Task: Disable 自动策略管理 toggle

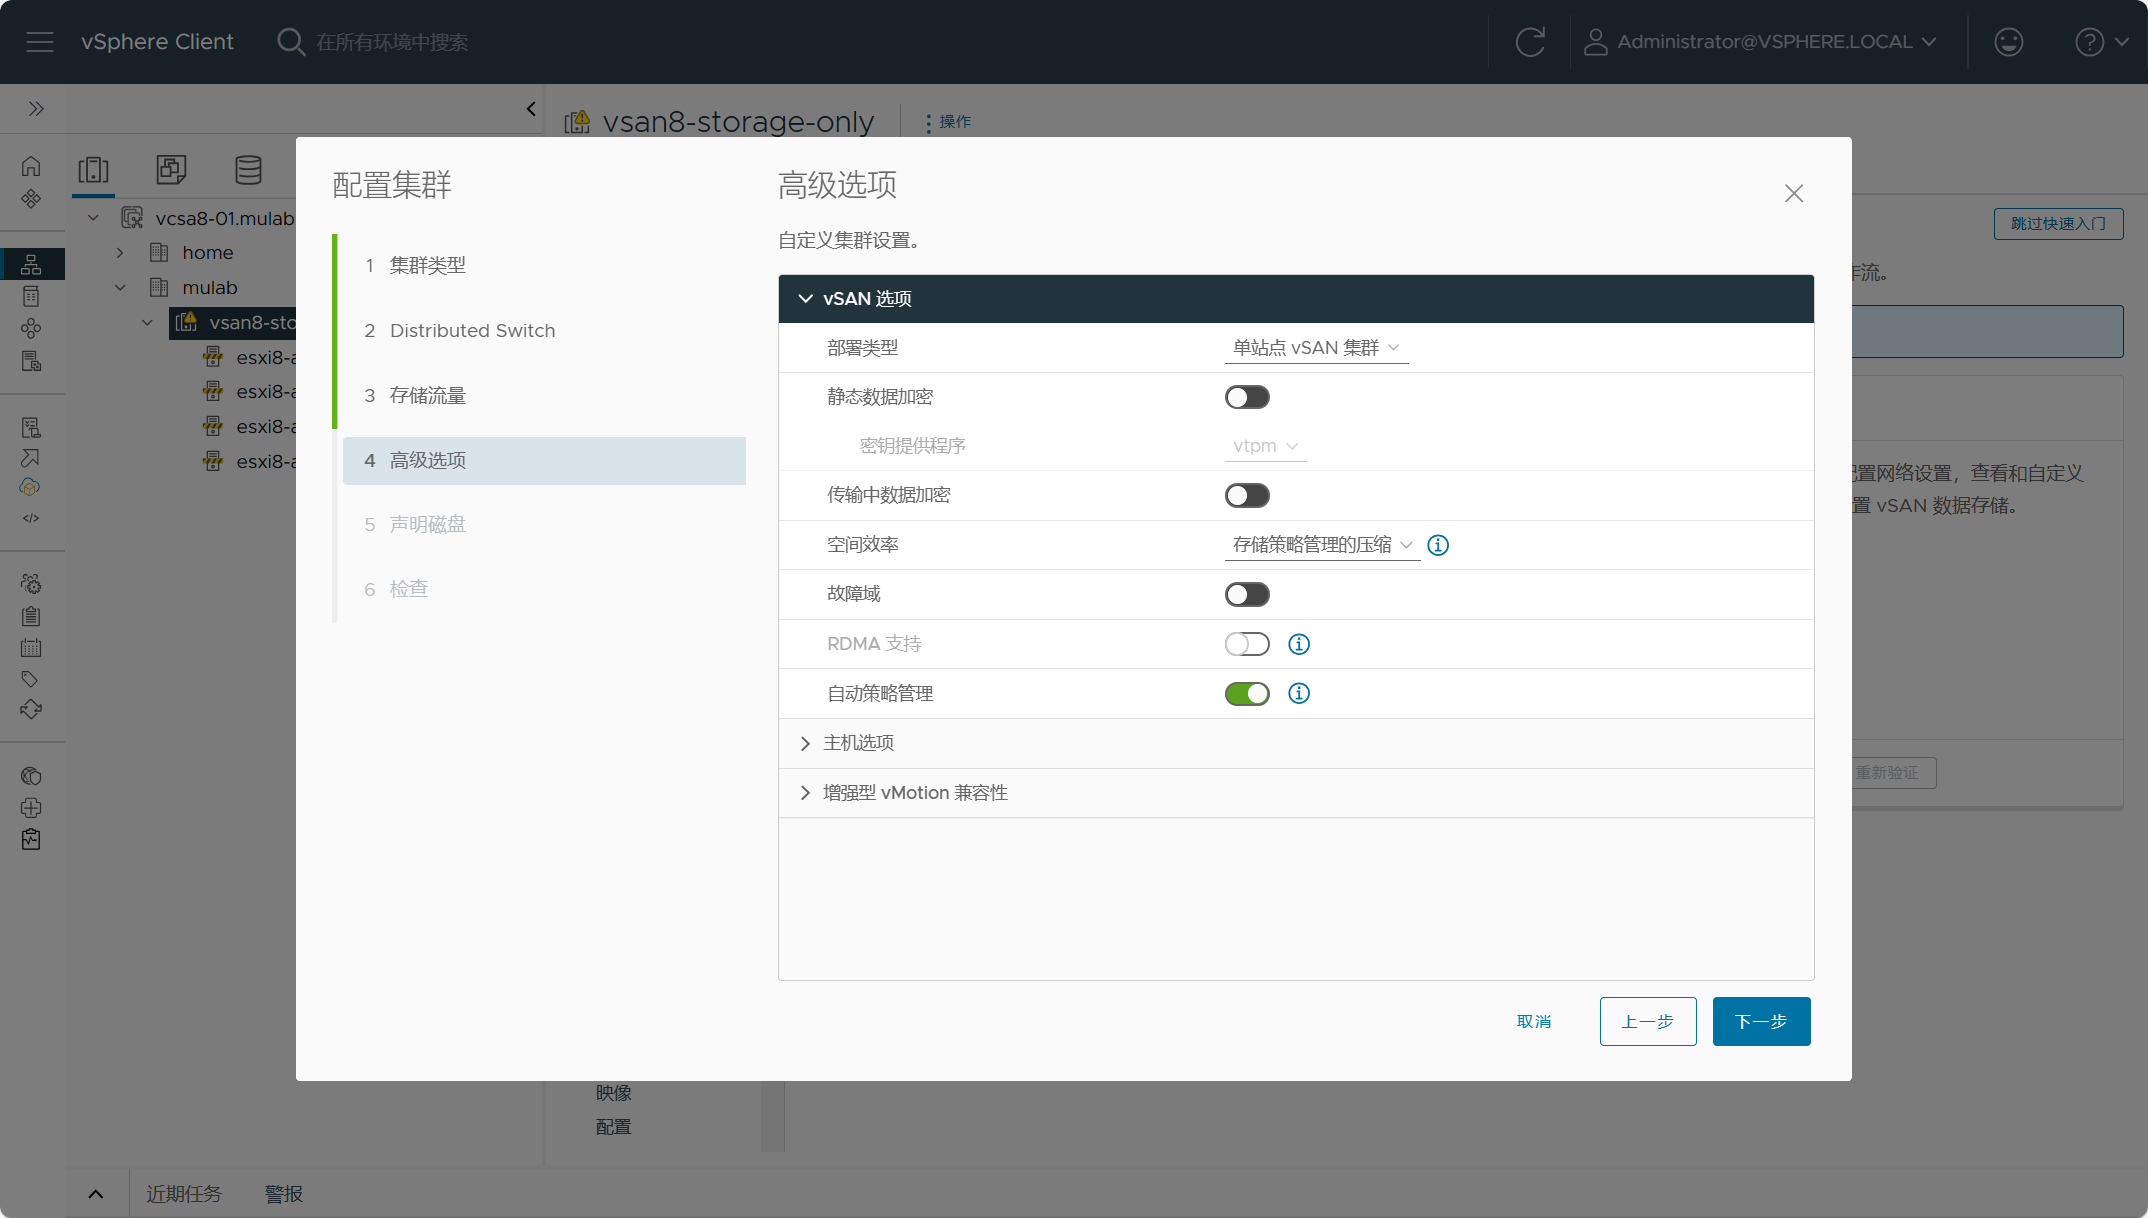Action: [1247, 693]
